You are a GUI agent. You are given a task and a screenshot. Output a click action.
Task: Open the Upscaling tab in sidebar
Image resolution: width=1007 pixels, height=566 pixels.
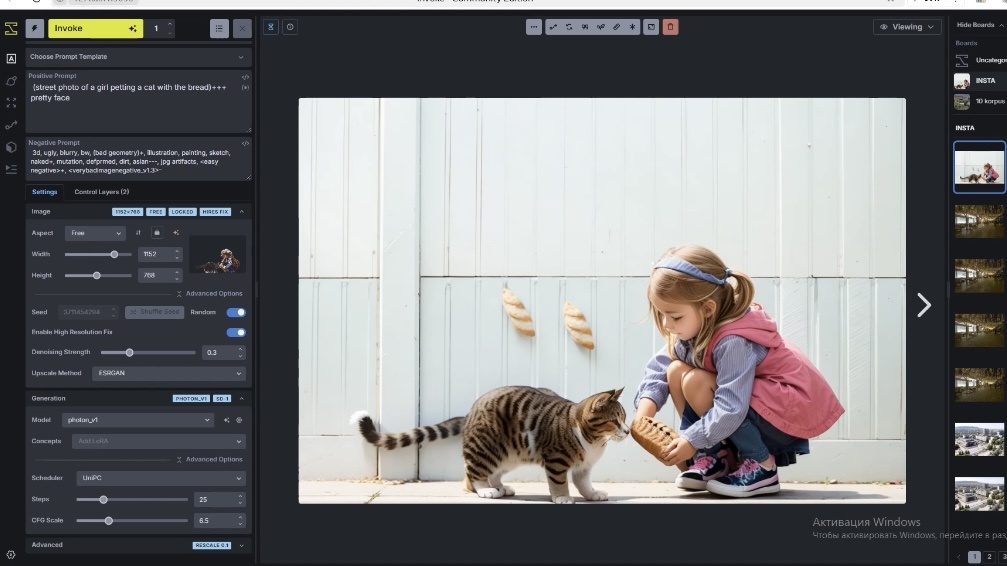11,103
